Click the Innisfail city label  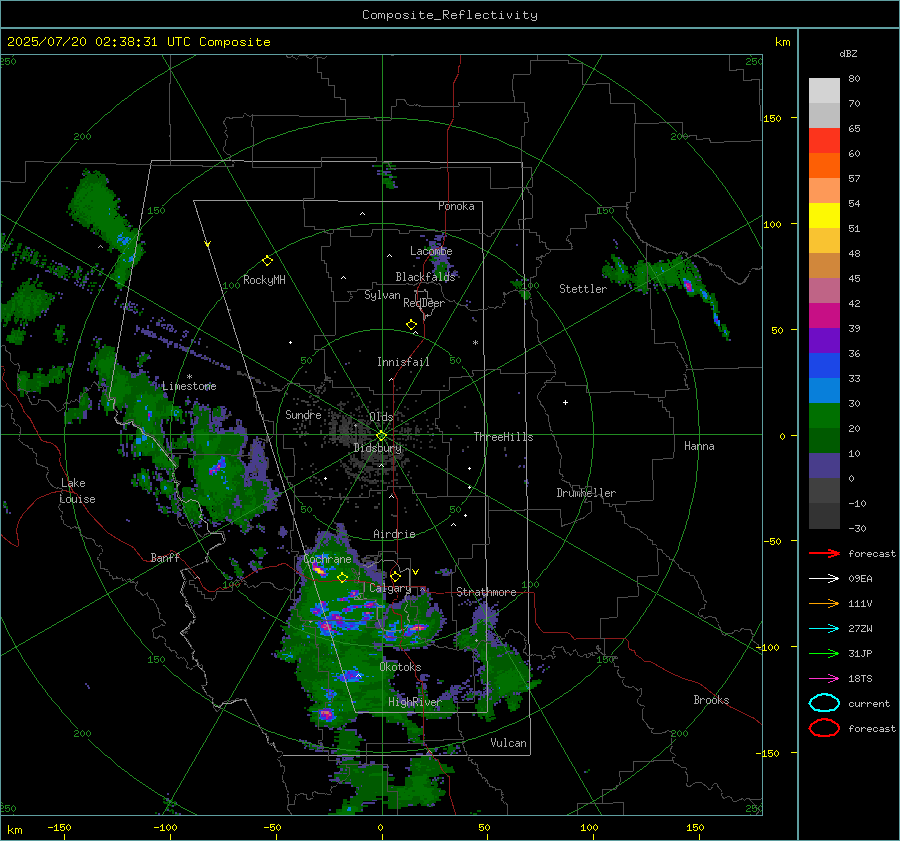403,362
